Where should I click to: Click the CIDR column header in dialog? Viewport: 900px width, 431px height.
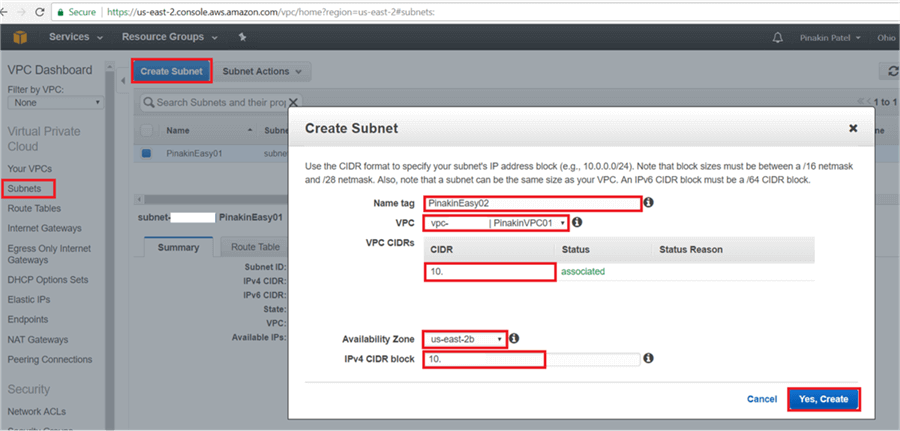coord(441,250)
